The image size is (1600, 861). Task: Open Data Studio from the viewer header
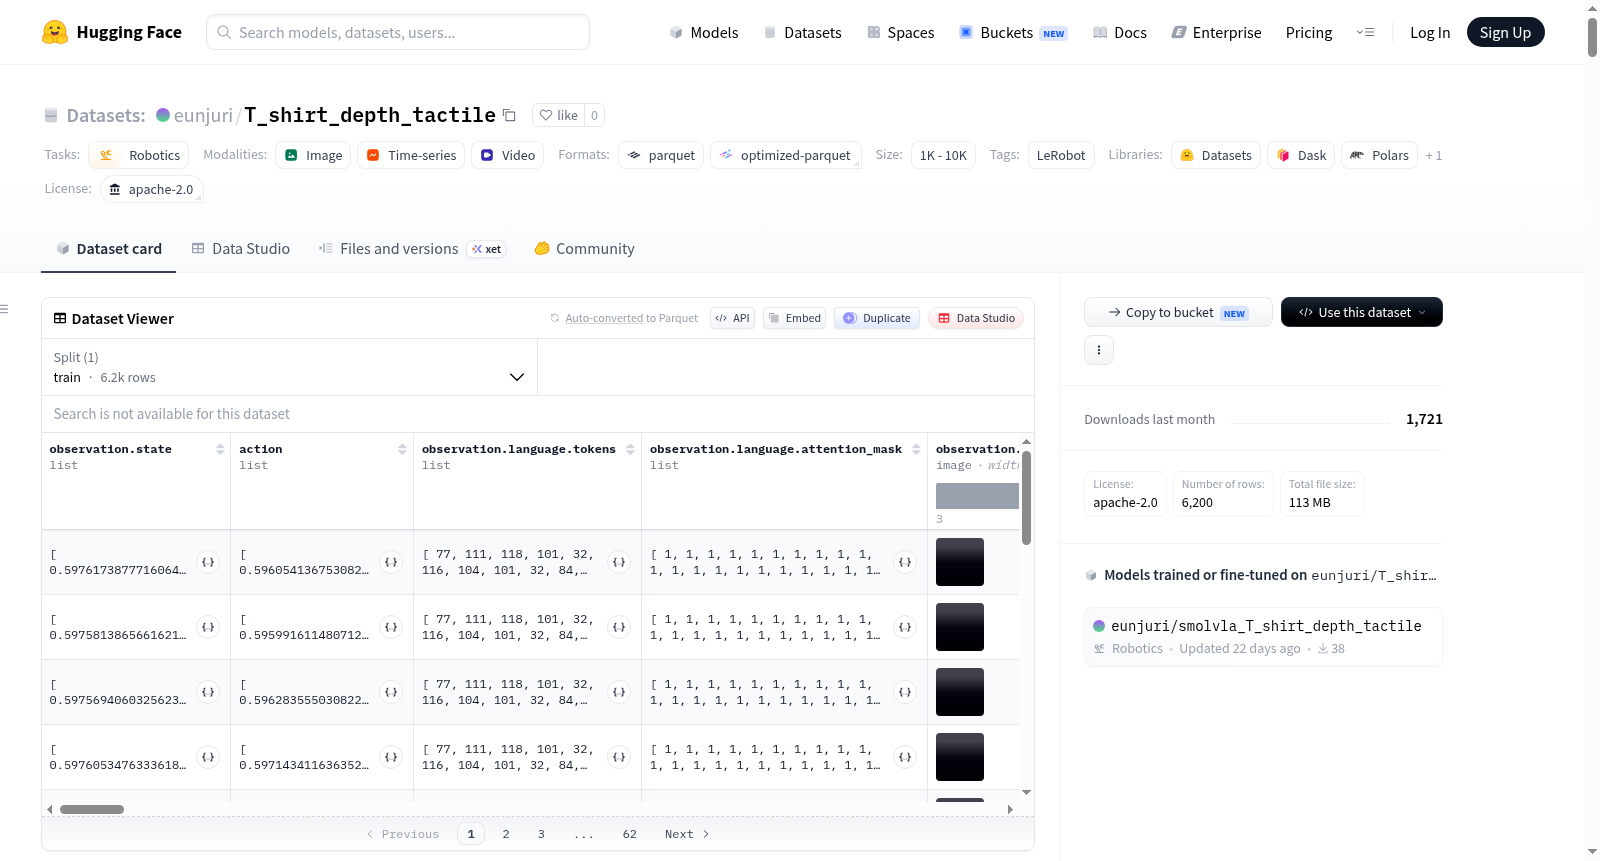pyautogui.click(x=976, y=318)
